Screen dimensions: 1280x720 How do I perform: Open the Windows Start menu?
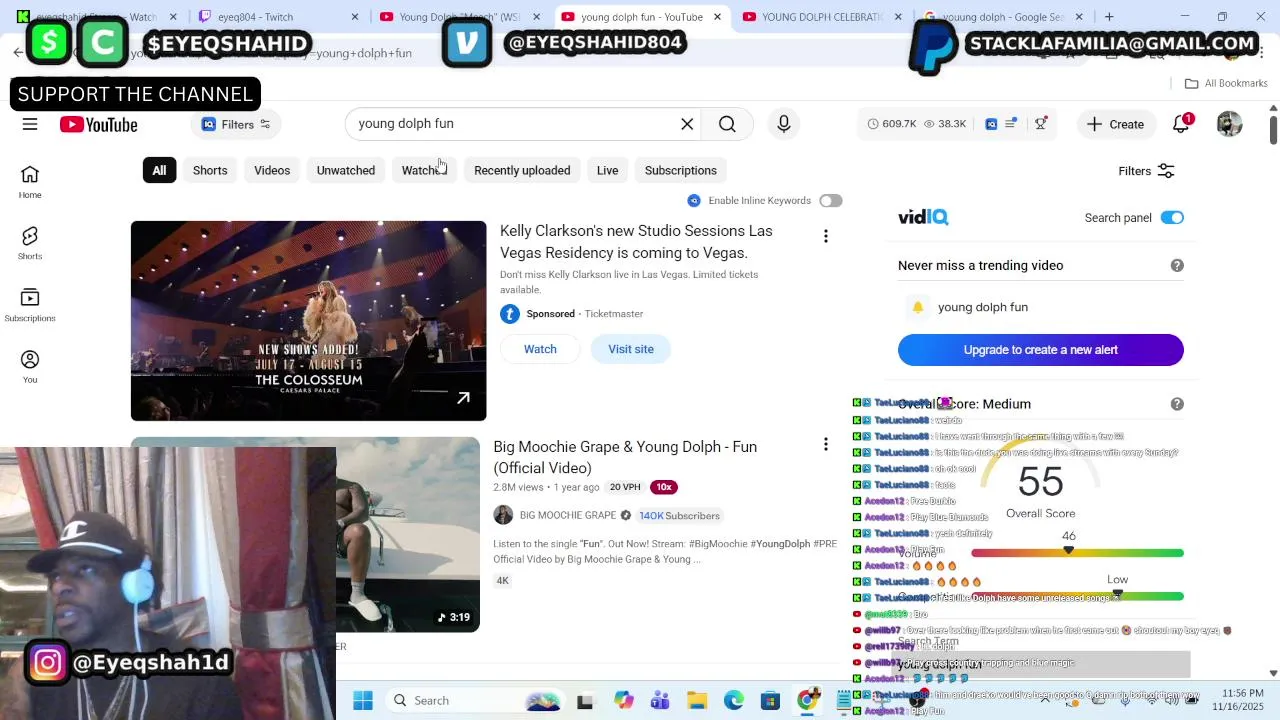[363, 701]
